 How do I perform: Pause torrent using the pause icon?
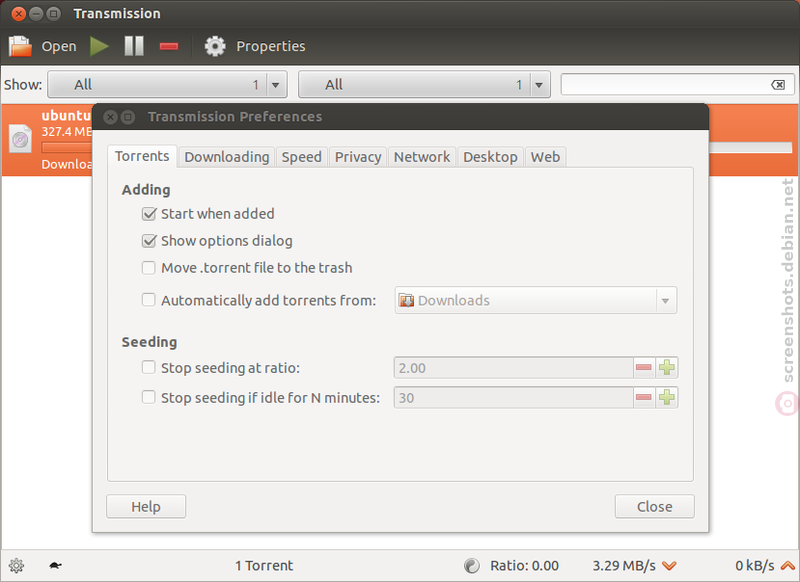pos(134,46)
